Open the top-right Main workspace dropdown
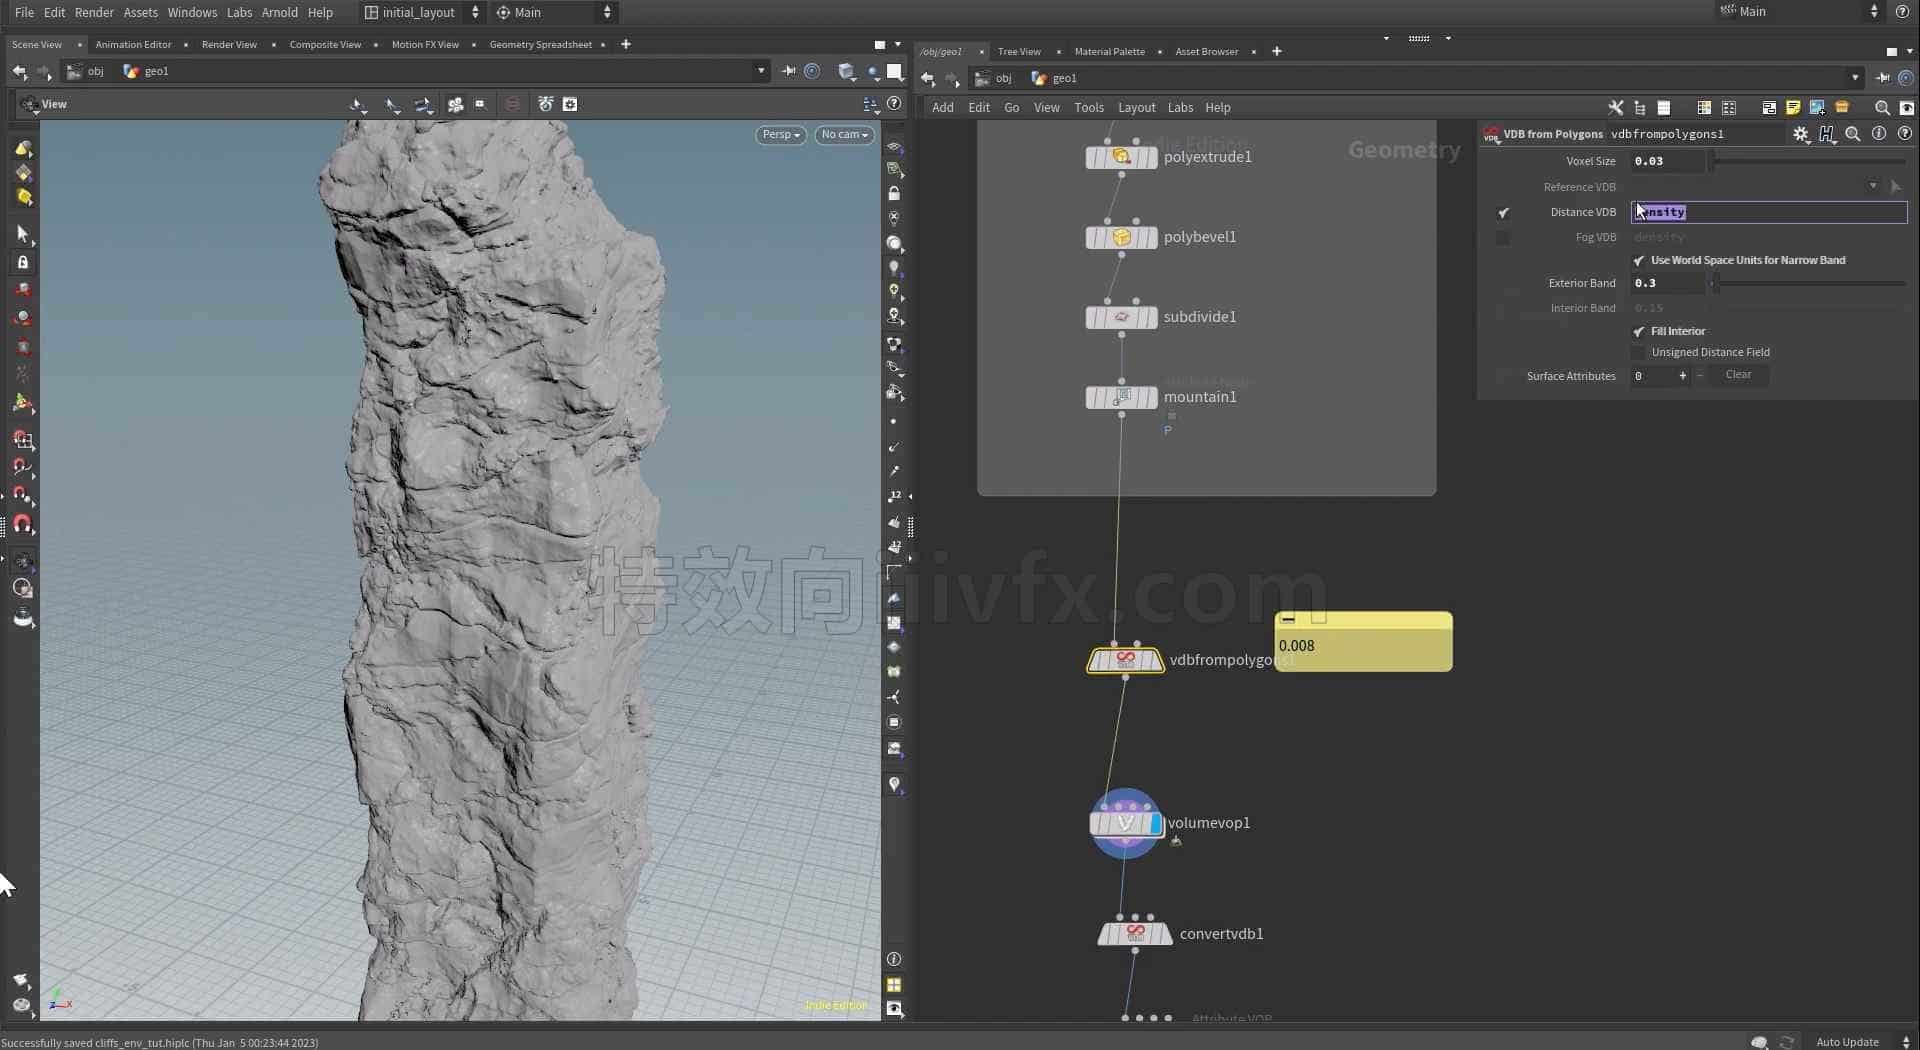 point(1799,12)
